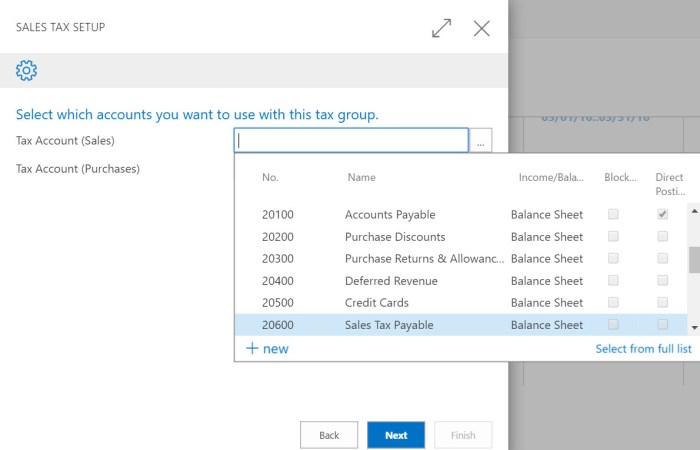The width and height of the screenshot is (700, 450).
Task: Toggle Direct Posting checkbox for Sales Tax Payable
Action: (662, 325)
